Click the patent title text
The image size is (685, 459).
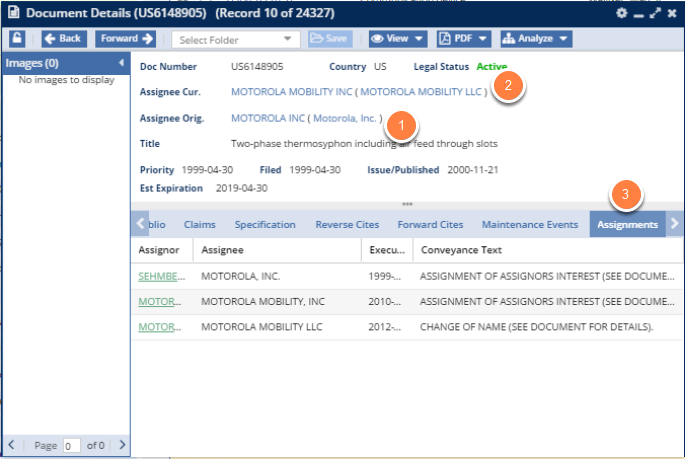point(364,144)
